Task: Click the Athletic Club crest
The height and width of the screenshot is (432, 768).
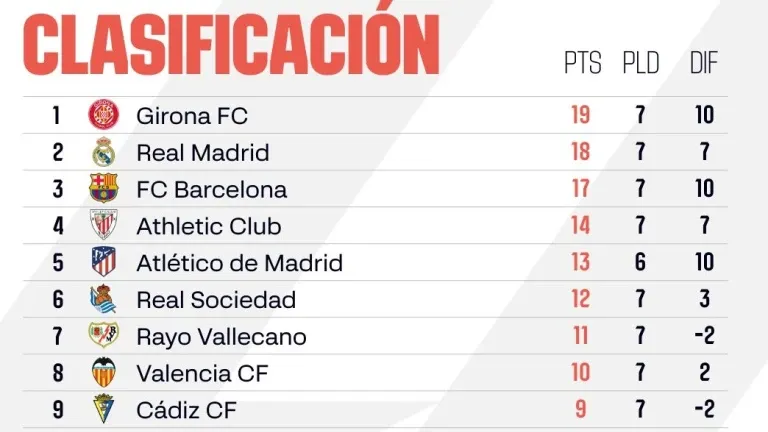Action: click(103, 226)
